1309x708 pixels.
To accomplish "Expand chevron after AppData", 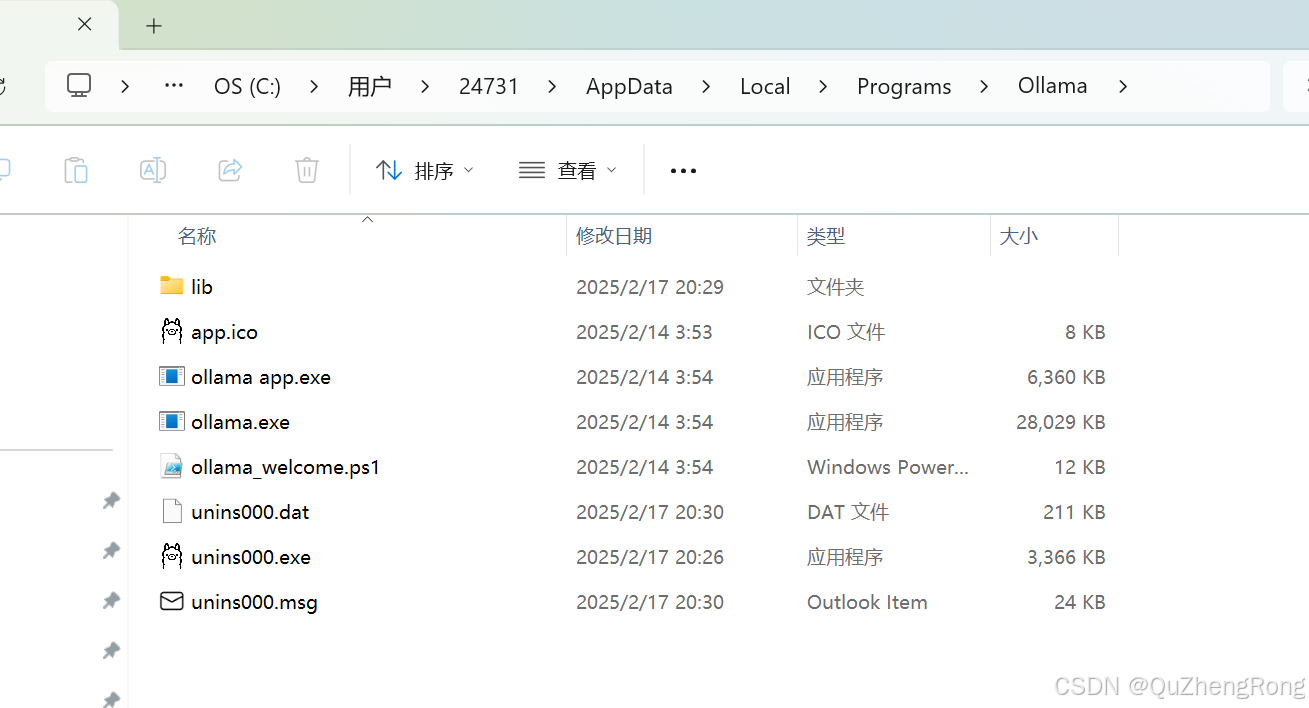I will pos(706,87).
